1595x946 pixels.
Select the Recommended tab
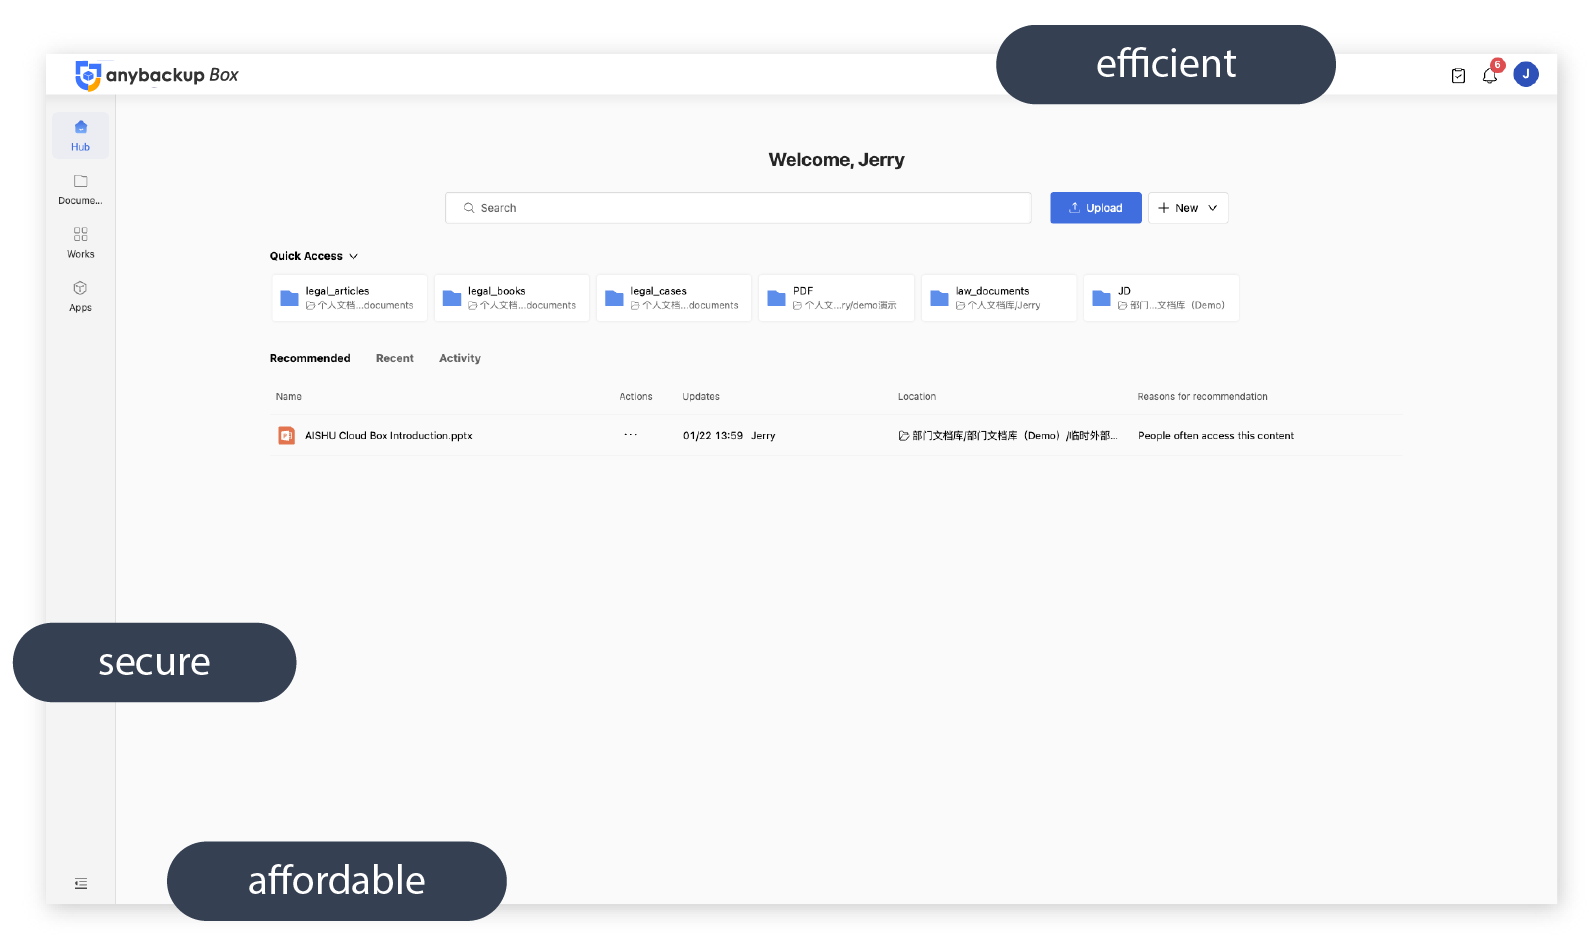[x=310, y=358]
